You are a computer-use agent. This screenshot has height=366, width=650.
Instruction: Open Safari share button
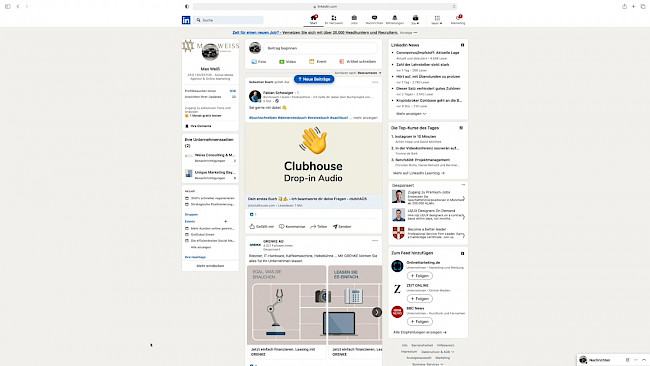coord(624,6)
